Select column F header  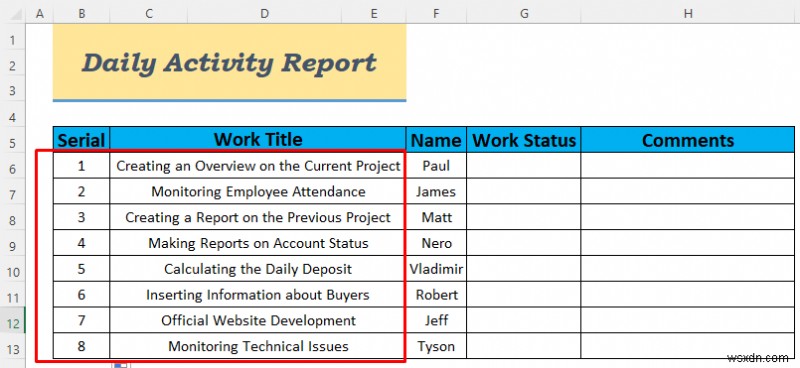[436, 14]
